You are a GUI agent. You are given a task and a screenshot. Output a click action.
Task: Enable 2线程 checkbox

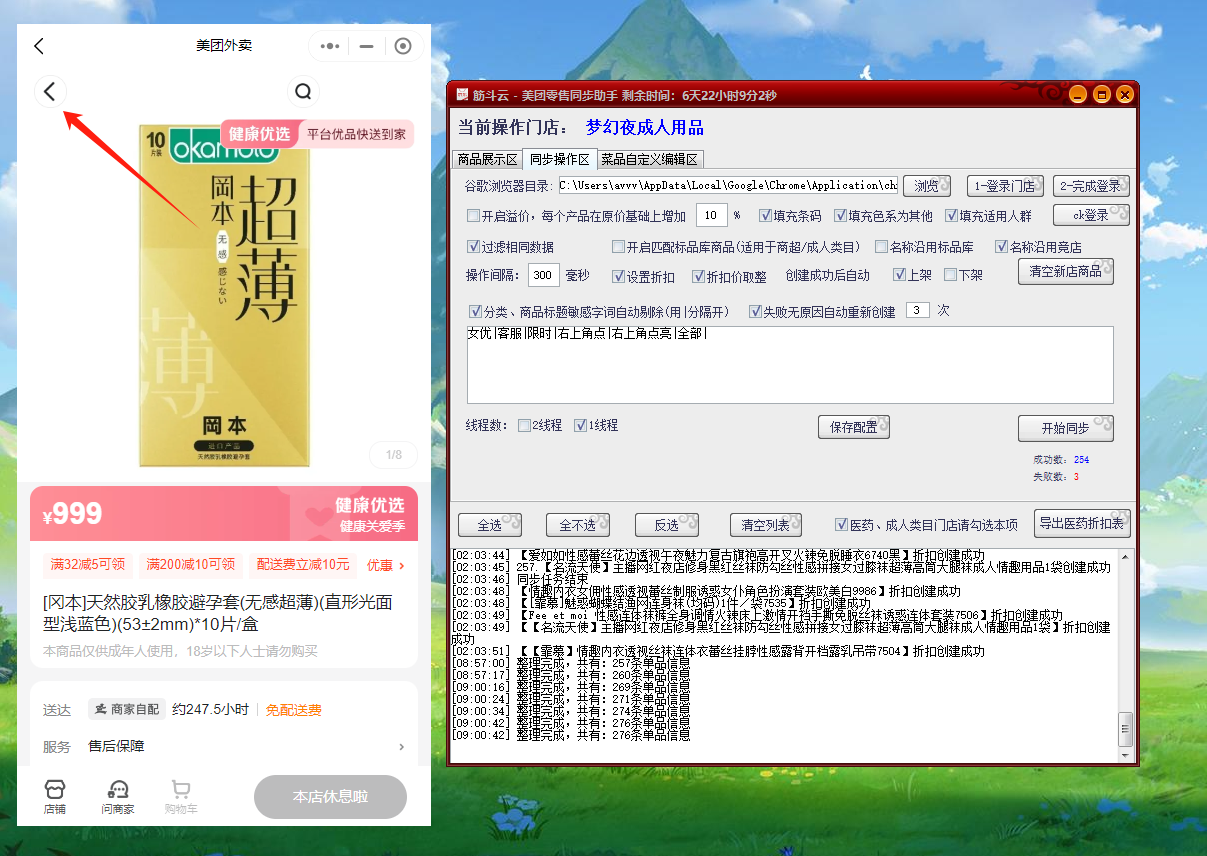point(524,425)
